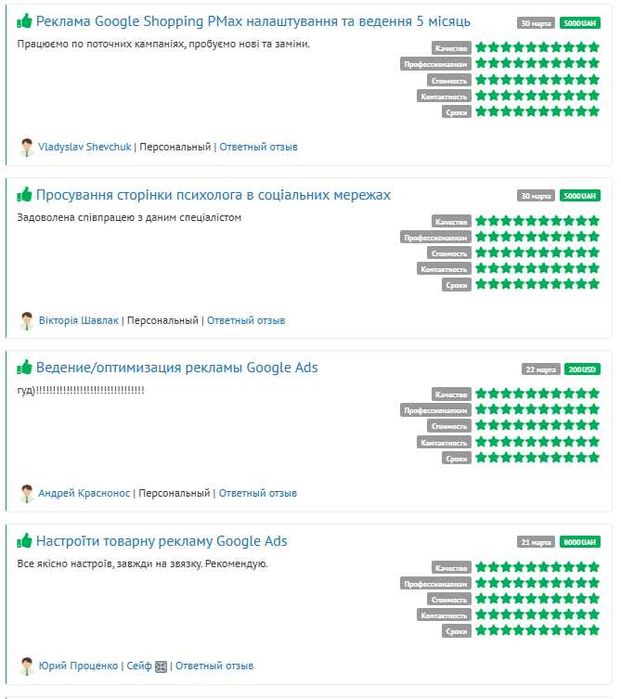Open Ведение/оптимизация рекламы Google Ads title
This screenshot has width=621, height=699.
tap(176, 367)
